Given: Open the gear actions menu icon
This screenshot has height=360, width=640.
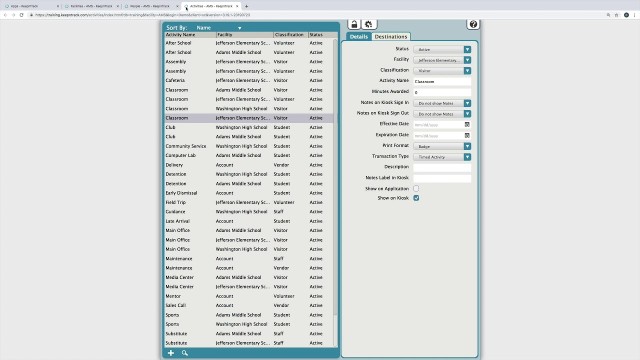Looking at the screenshot, I should click(x=369, y=24).
